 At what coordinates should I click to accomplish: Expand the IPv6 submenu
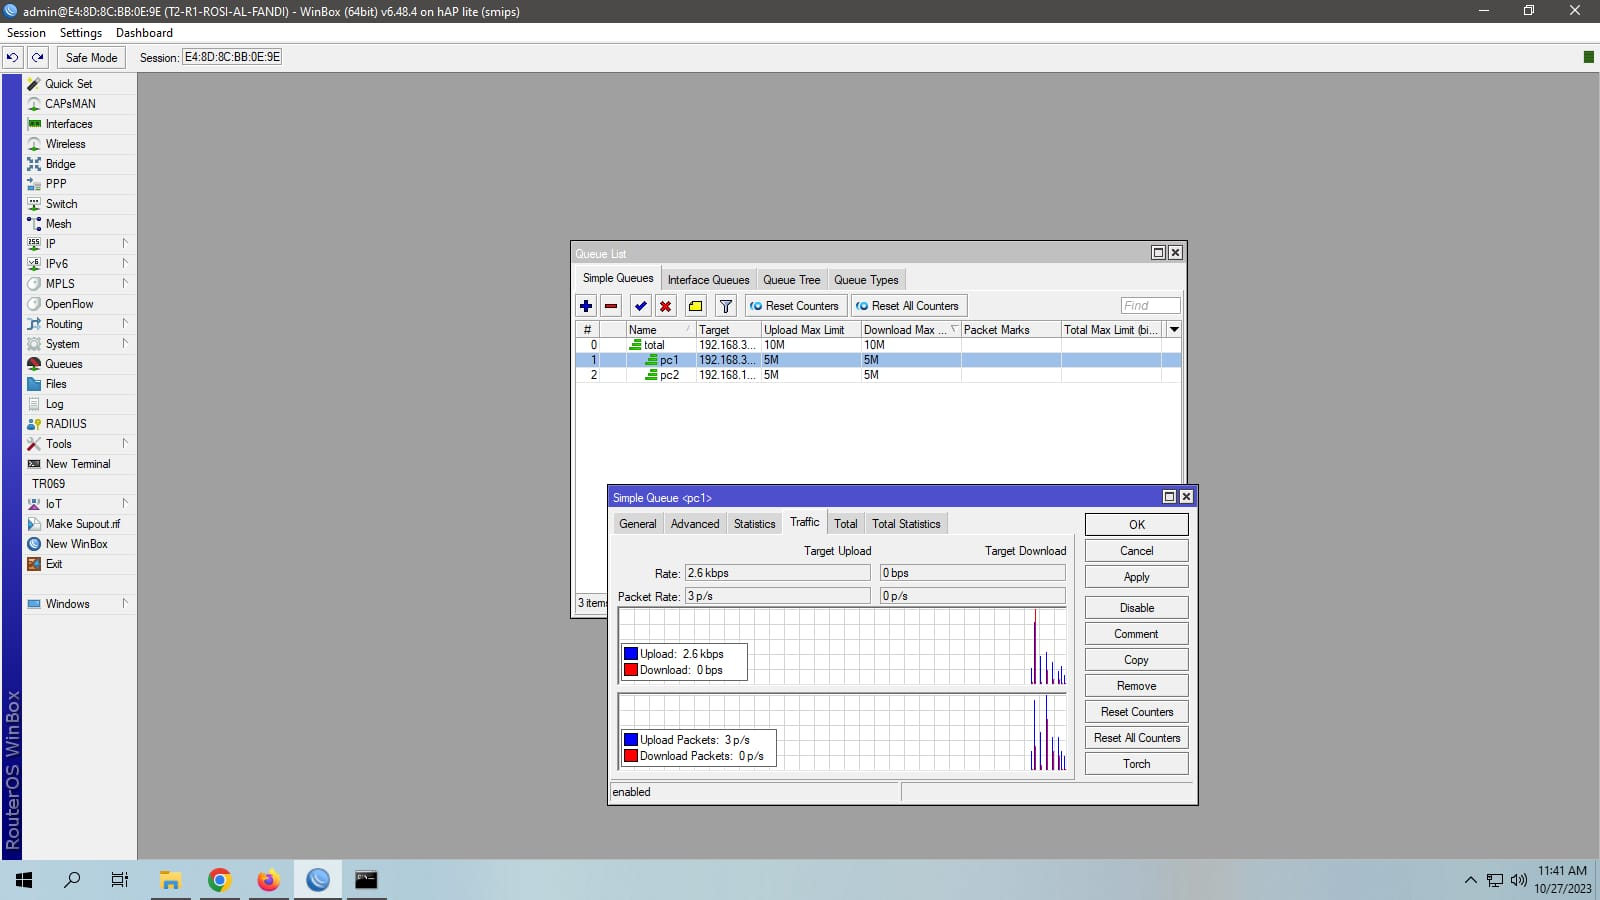pos(78,264)
